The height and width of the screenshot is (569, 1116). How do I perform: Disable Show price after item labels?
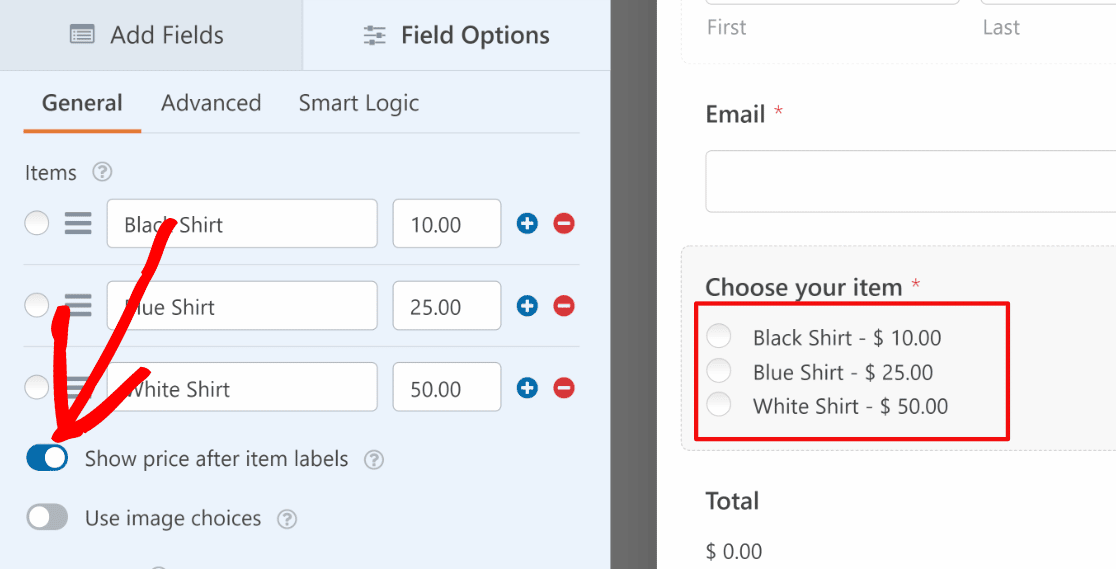[x=47, y=458]
